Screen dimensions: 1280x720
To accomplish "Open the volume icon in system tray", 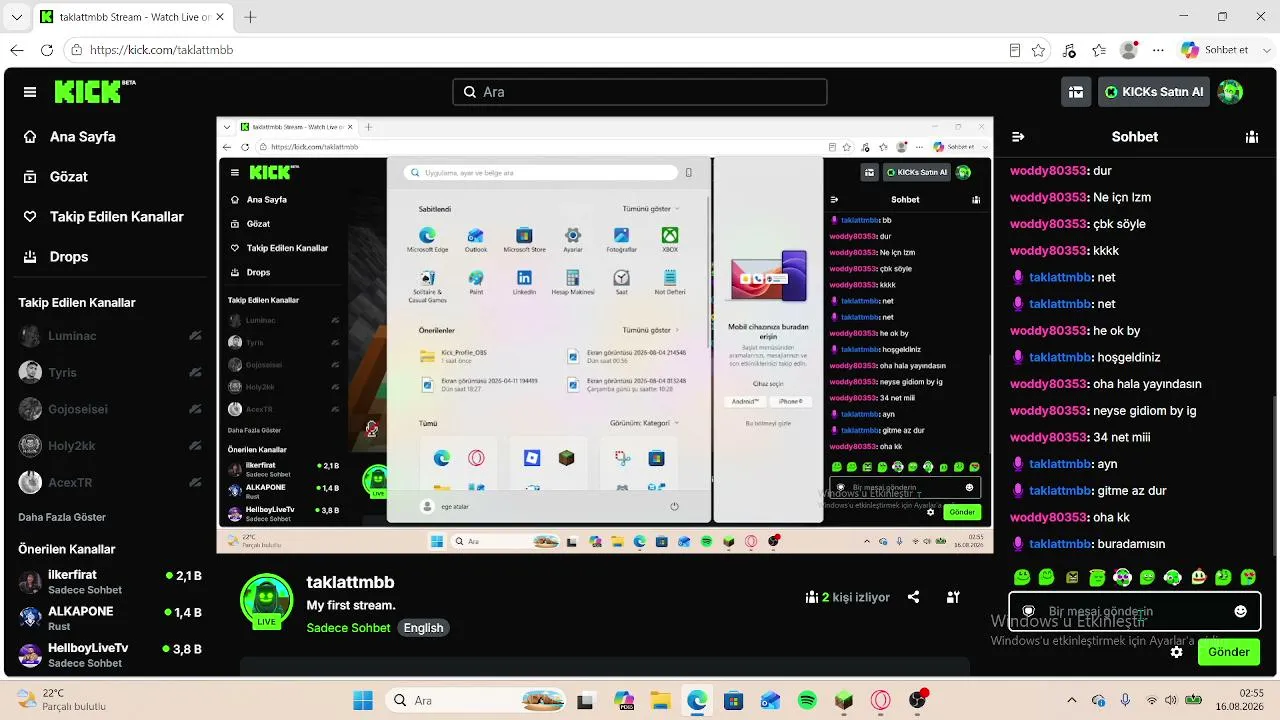I will click(1172, 701).
